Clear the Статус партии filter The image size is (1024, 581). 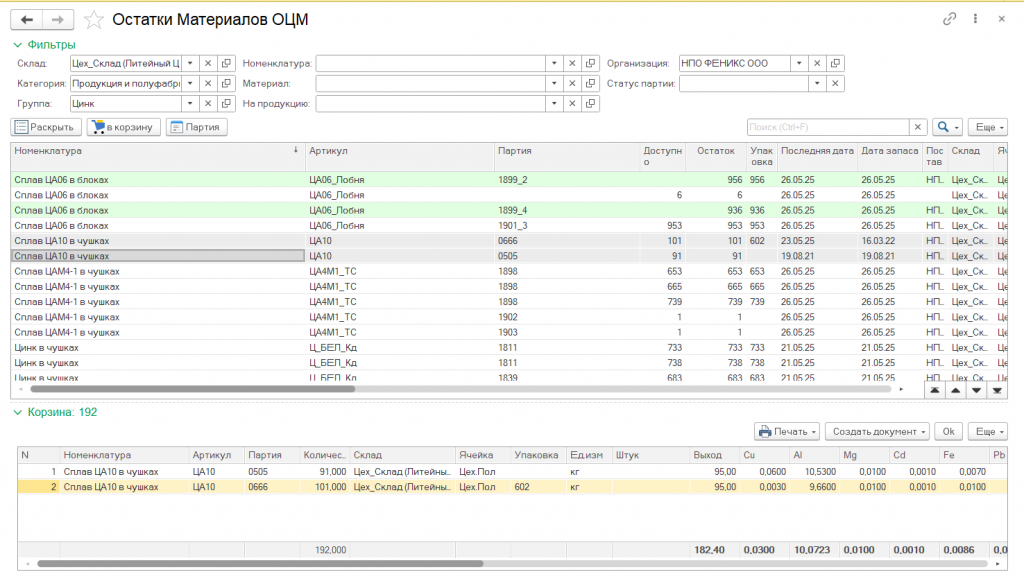tap(835, 84)
